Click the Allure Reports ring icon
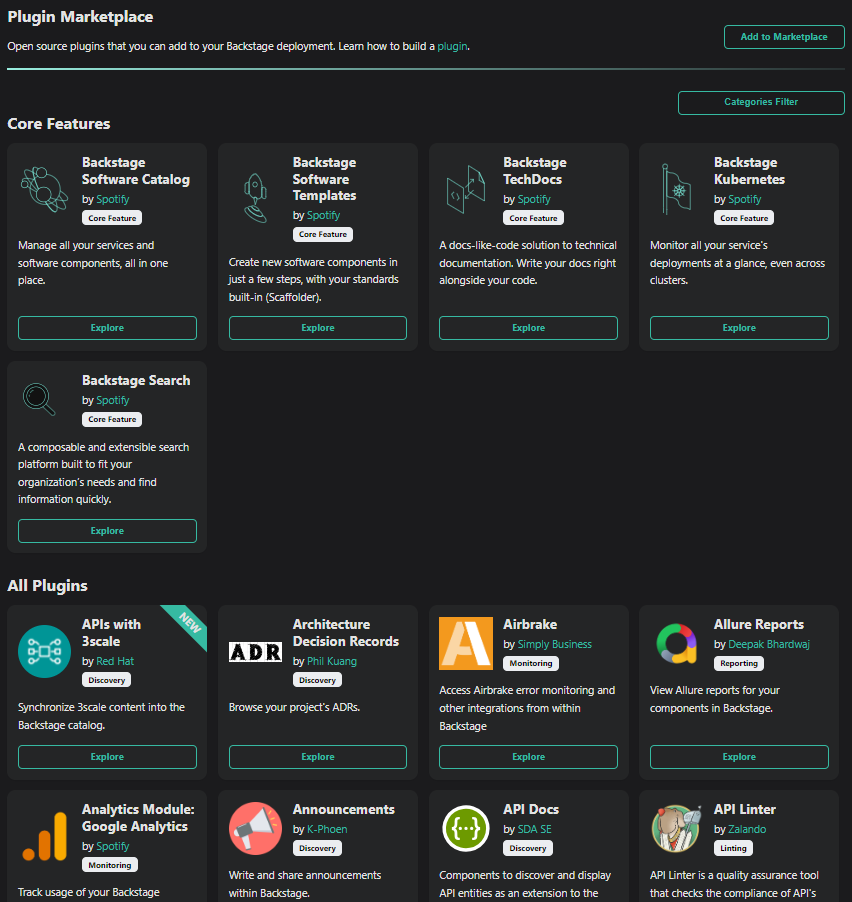852x902 pixels. 676,643
